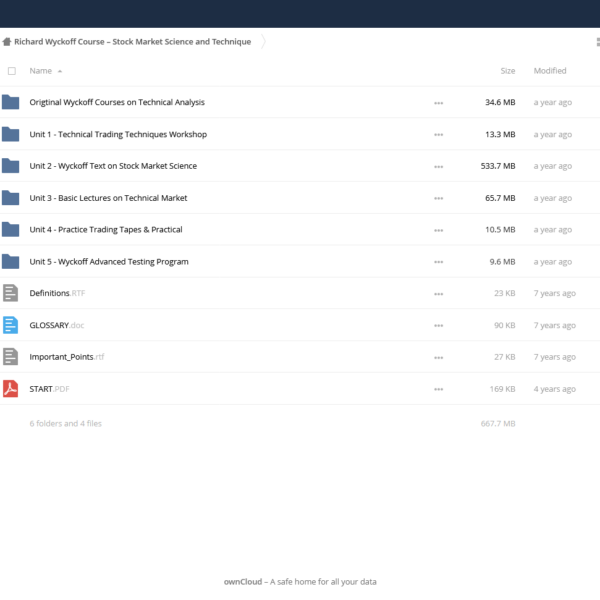Open the GLOSSARY.doc file
This screenshot has width=600, height=600.
coord(57,325)
